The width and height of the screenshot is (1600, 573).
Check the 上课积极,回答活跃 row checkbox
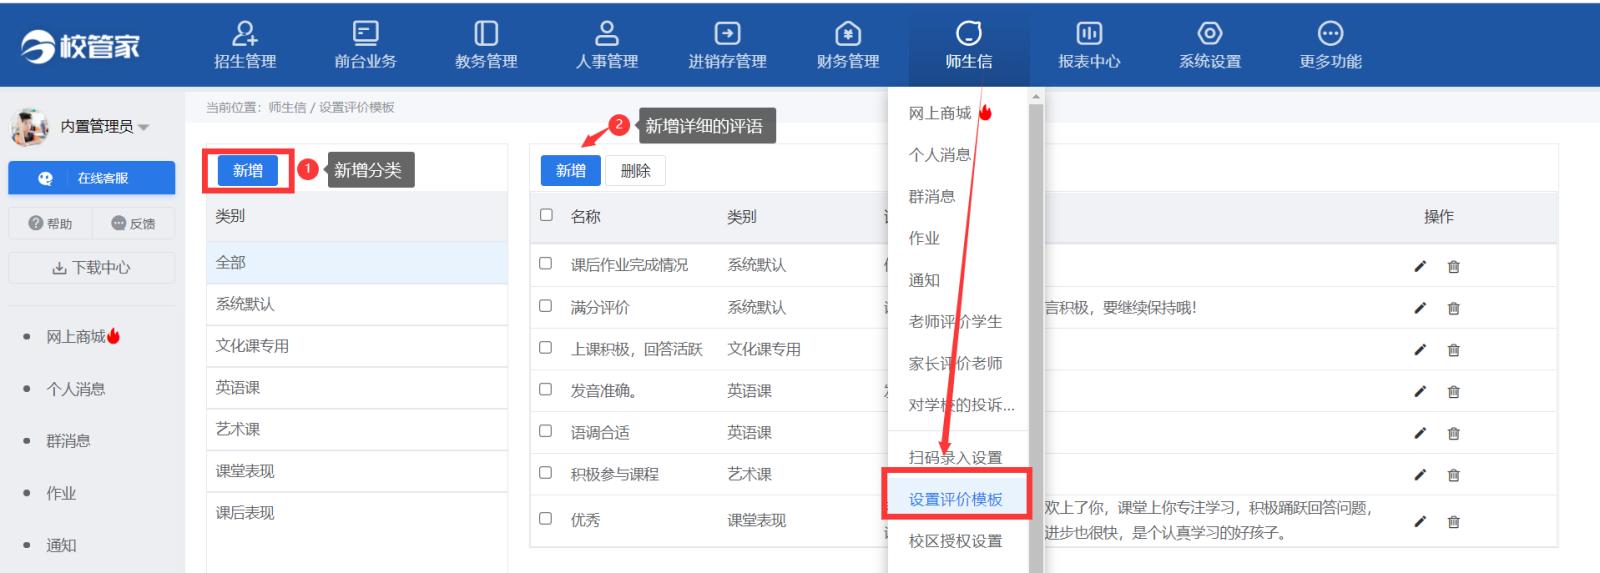[546, 347]
